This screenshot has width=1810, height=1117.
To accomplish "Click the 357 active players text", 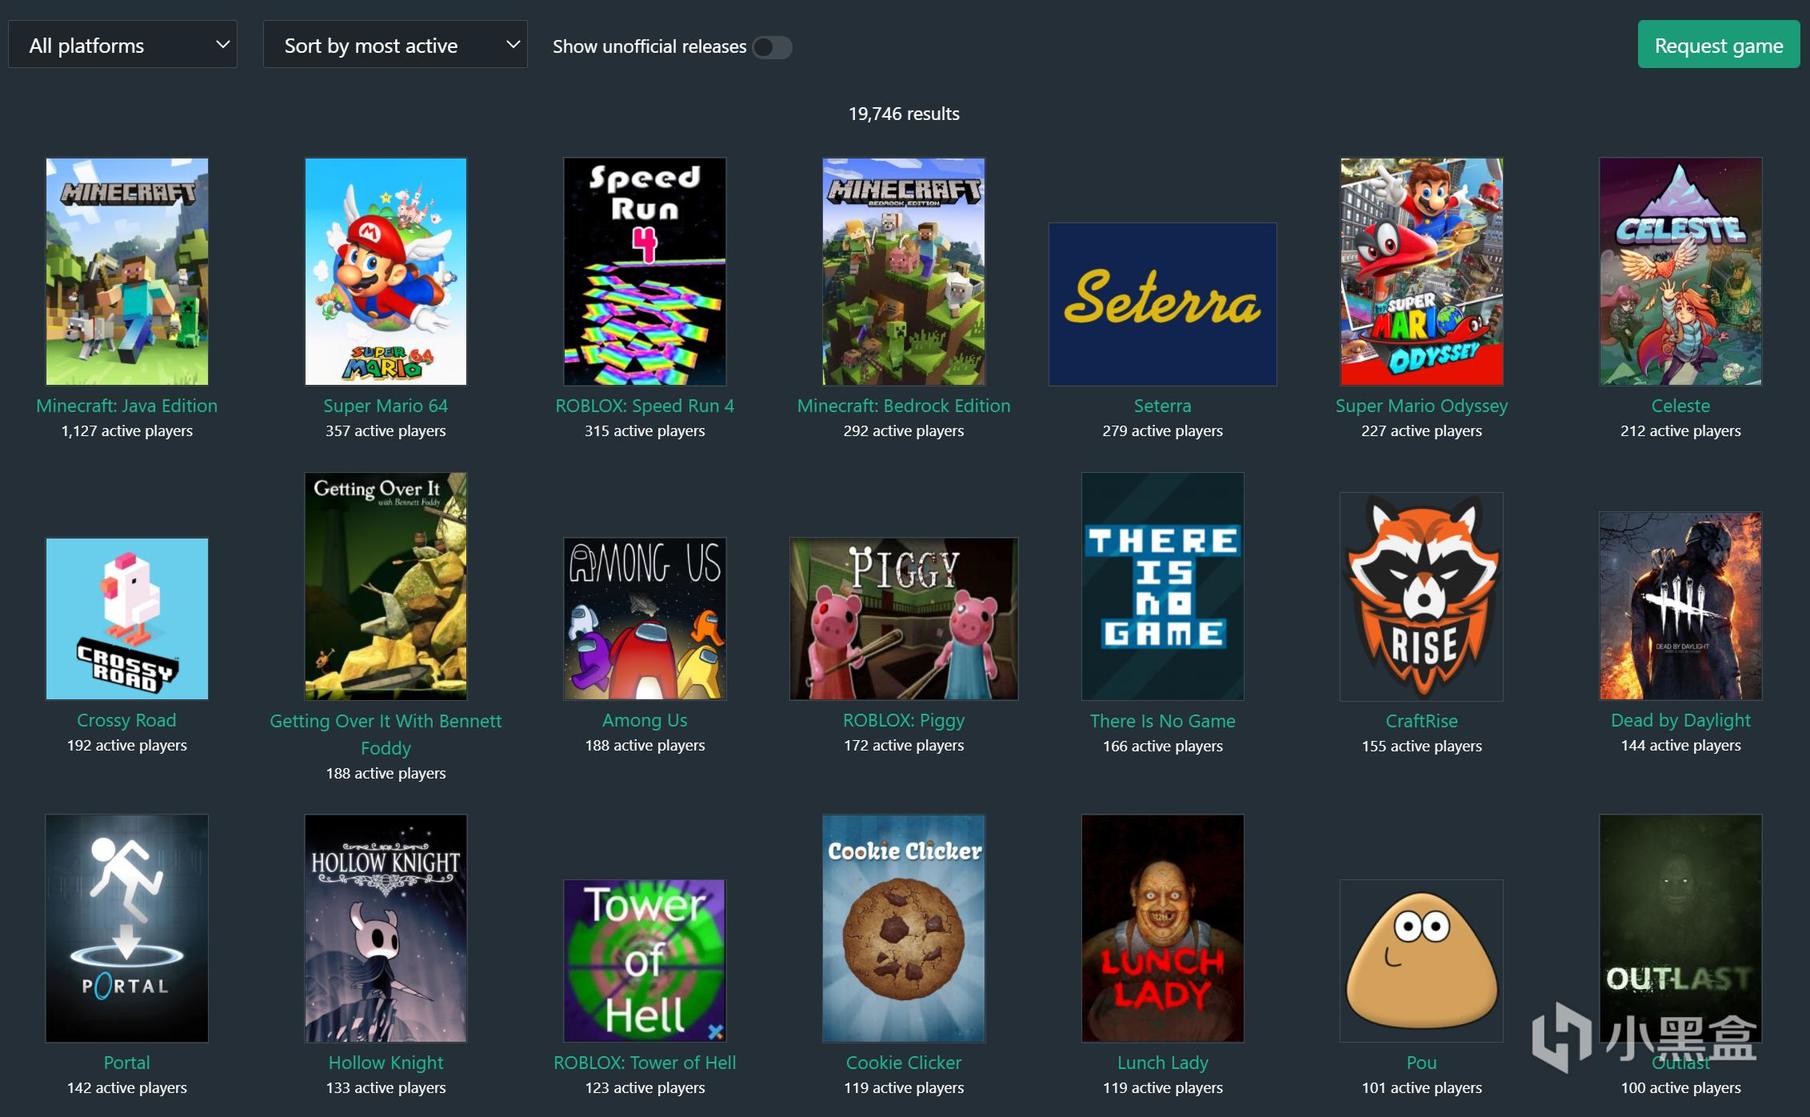I will coord(386,431).
